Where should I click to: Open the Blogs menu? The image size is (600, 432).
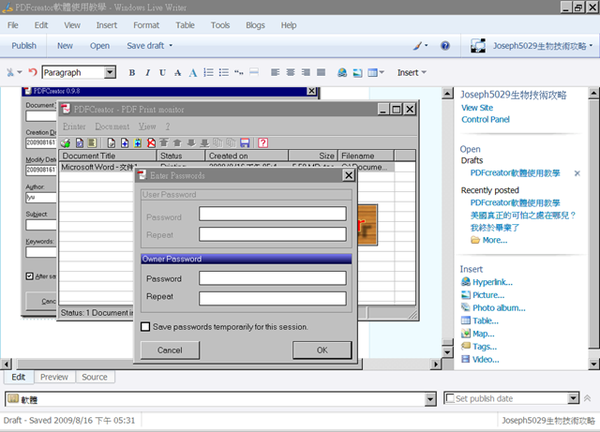(255, 25)
